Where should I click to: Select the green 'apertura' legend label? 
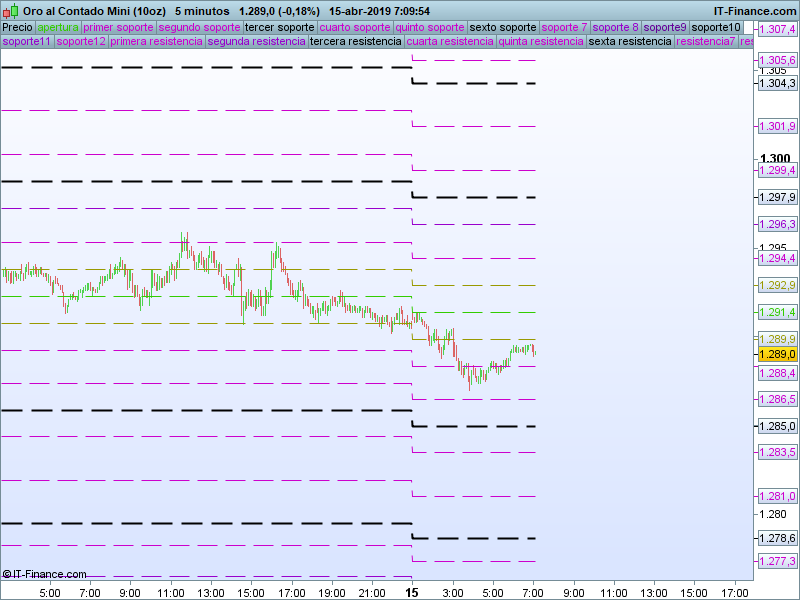(x=57, y=27)
